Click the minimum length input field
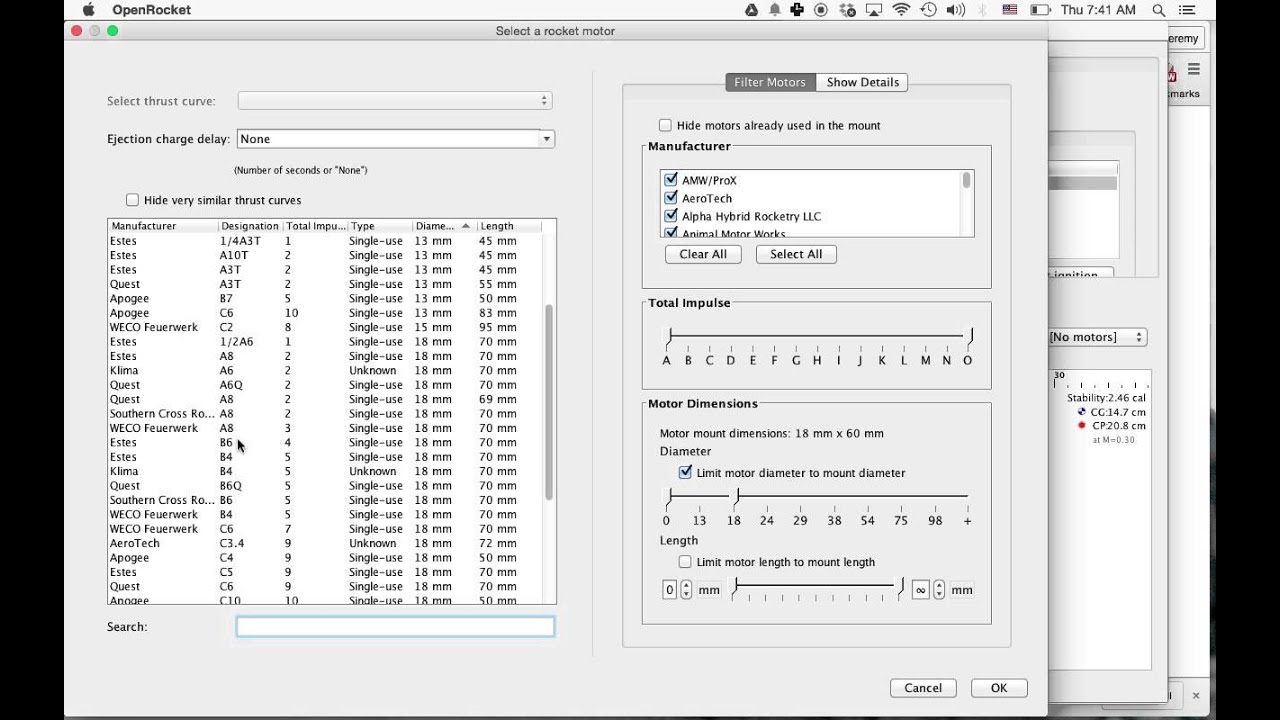Image resolution: width=1280 pixels, height=720 pixels. (670, 590)
